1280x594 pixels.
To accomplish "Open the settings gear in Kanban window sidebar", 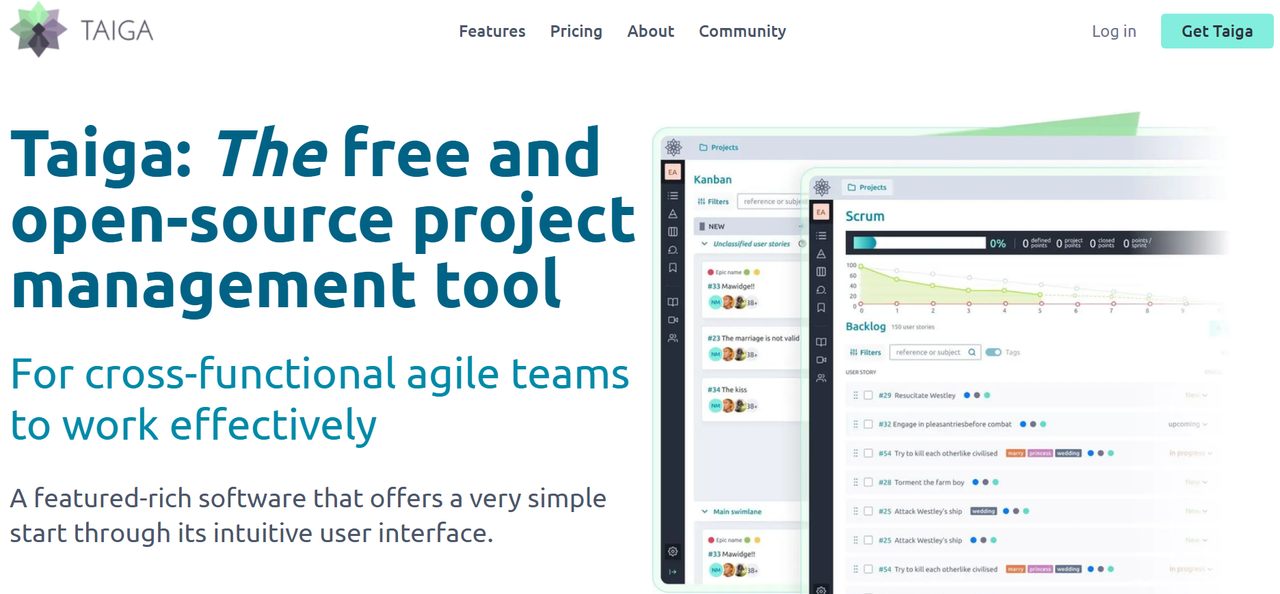I will pyautogui.click(x=673, y=552).
